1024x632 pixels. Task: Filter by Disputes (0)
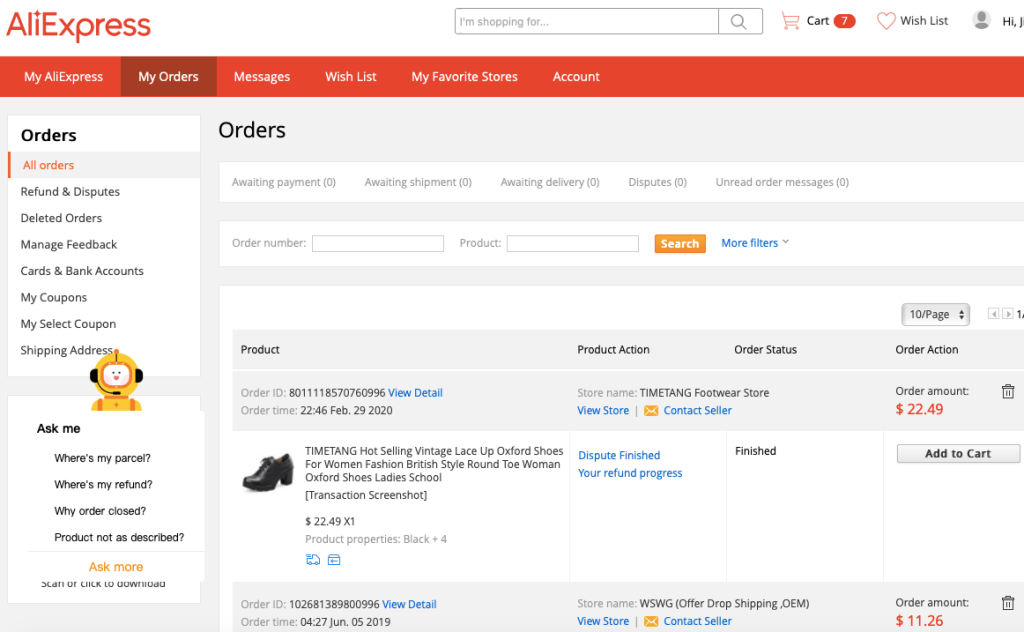coord(658,182)
